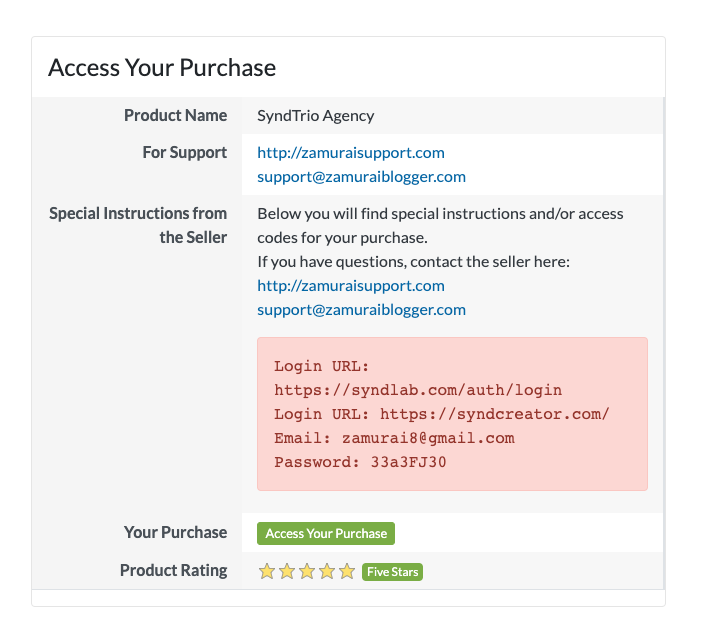Open zamuraisupport.com link under Special Instructions

coord(350,286)
